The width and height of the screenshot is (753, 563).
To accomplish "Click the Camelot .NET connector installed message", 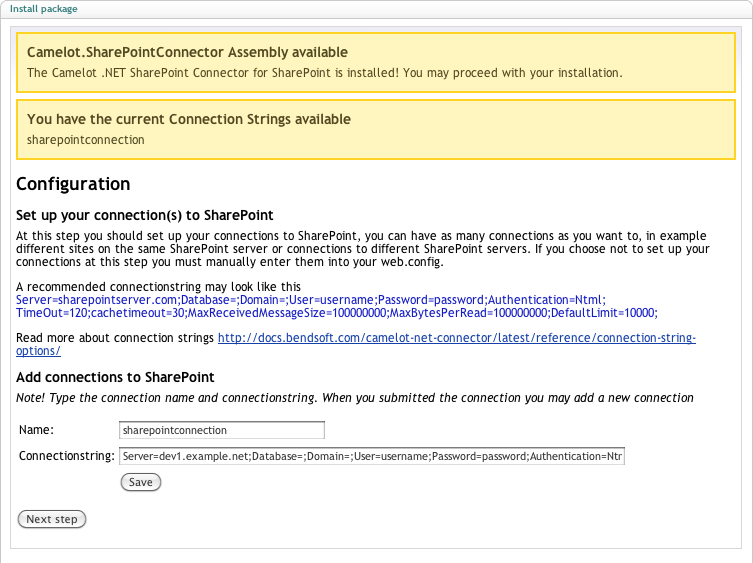I will (x=325, y=73).
